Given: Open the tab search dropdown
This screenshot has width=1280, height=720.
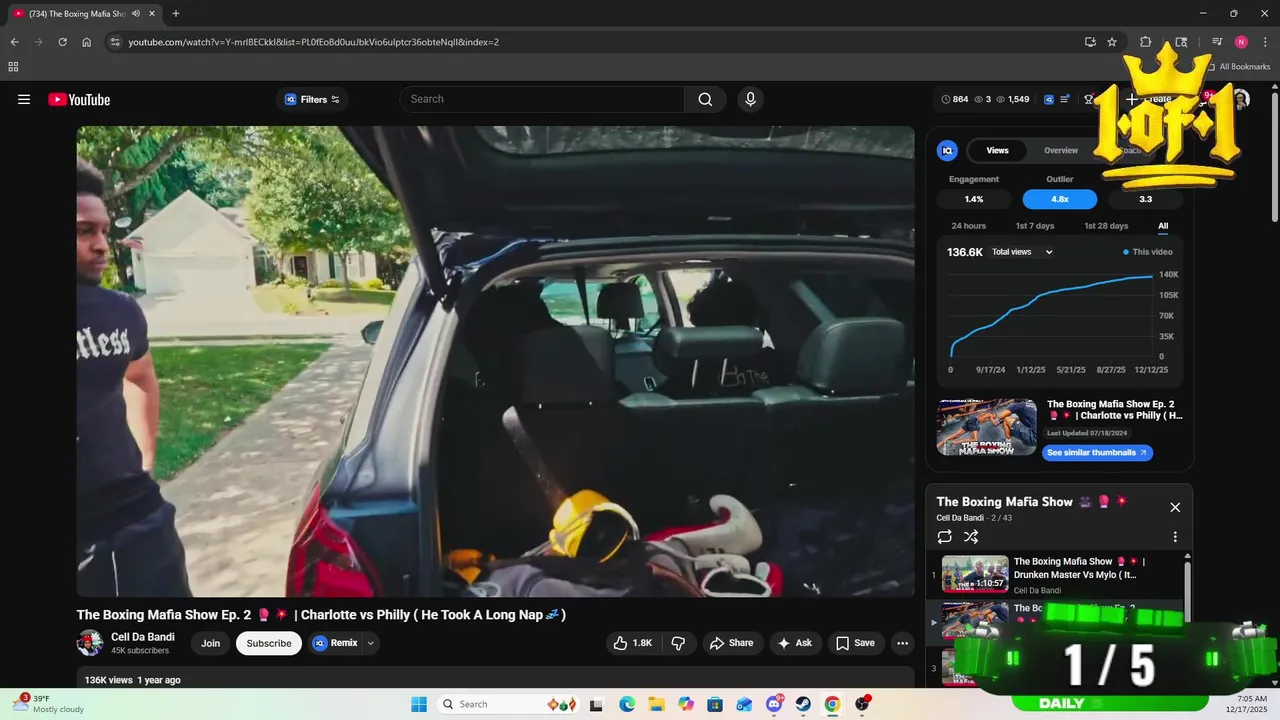Looking at the screenshot, I should tap(1181, 42).
